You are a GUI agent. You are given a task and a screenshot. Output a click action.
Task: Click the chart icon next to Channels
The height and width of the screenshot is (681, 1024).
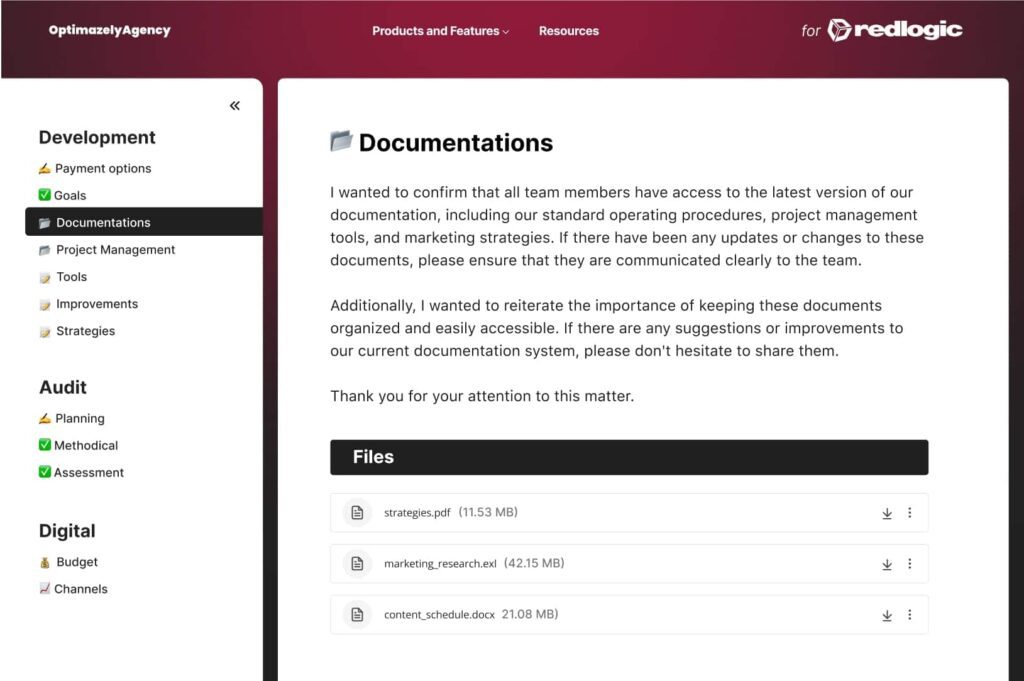pos(44,588)
